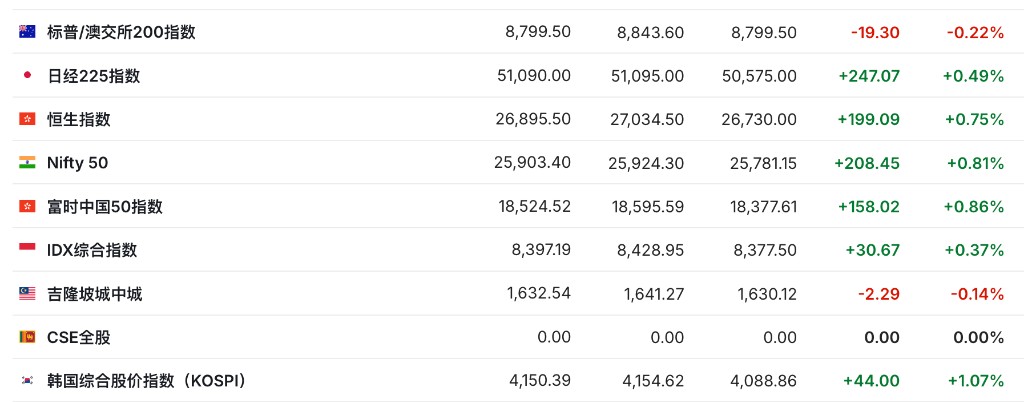Open the 富时中国50指数 link
This screenshot has height=402, width=1024.
[105, 207]
